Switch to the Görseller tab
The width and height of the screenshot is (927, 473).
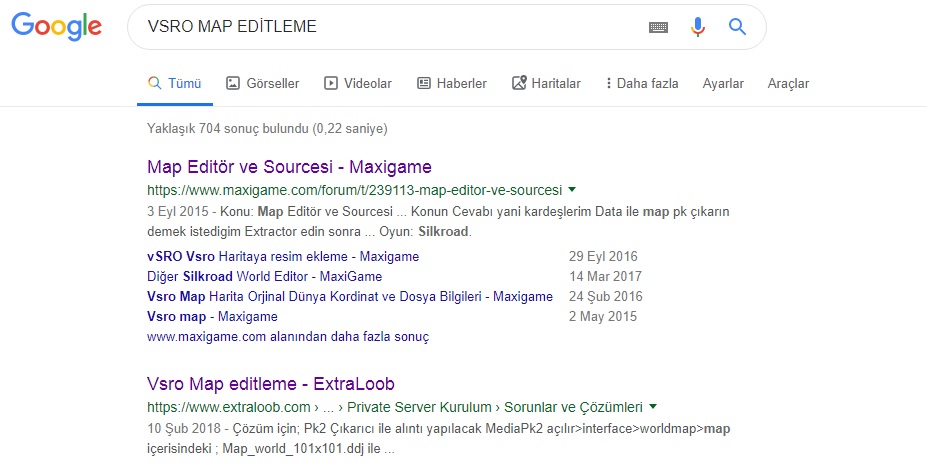(x=262, y=83)
